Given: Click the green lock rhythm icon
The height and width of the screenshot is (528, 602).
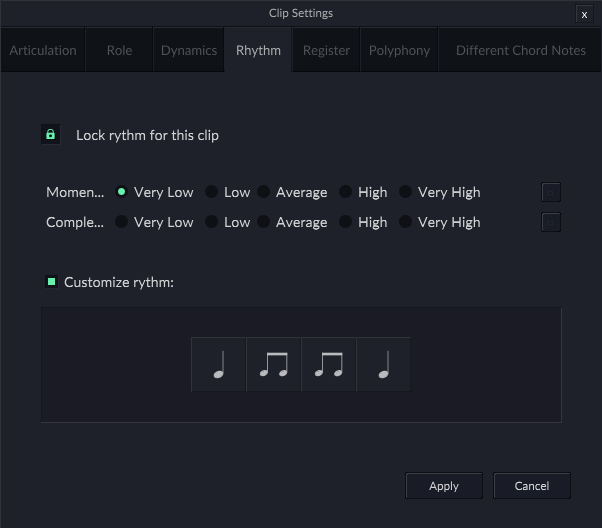Looking at the screenshot, I should tap(51, 134).
